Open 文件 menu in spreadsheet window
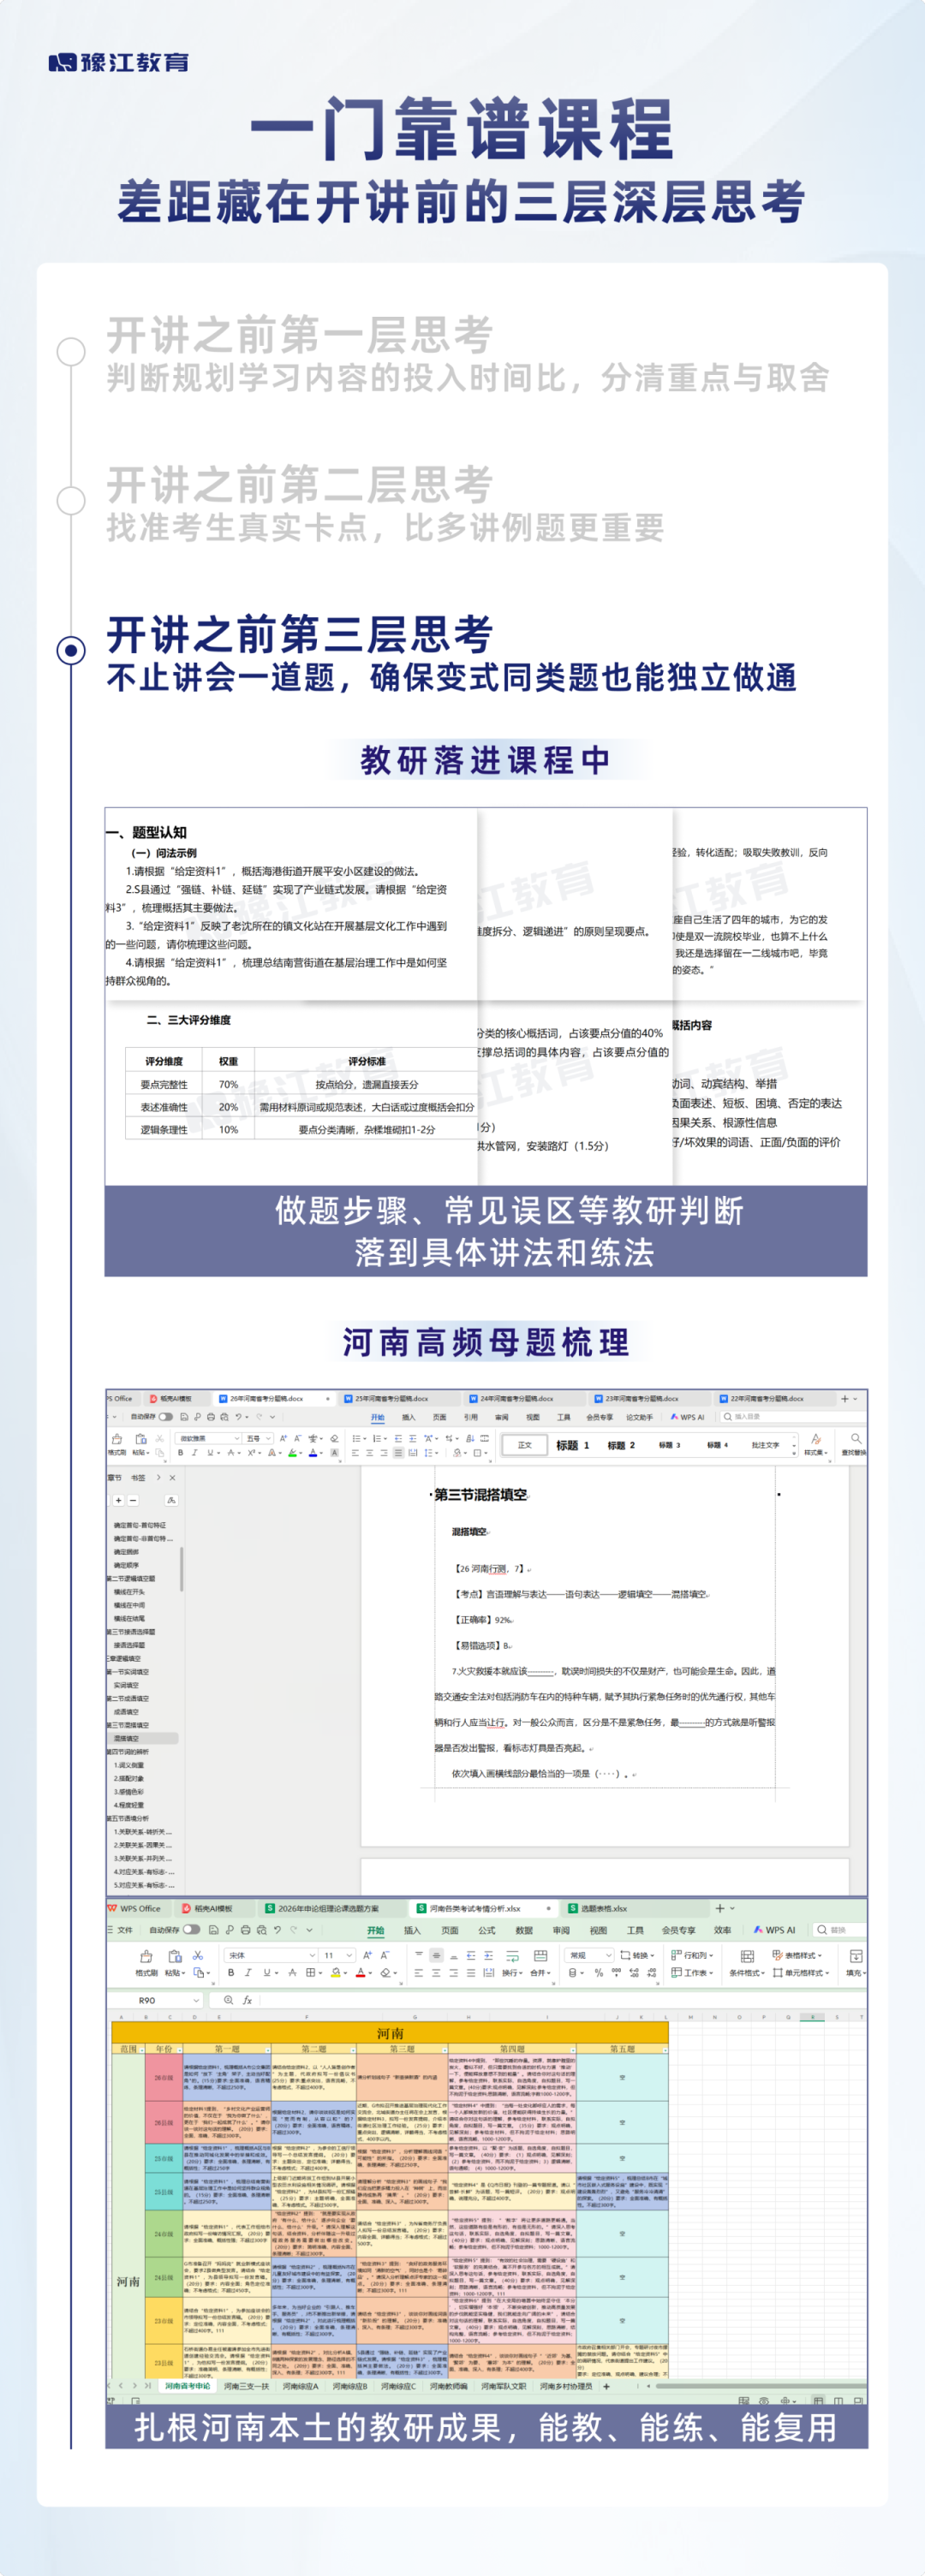Screen dimensions: 925x2576 tap(120, 1930)
